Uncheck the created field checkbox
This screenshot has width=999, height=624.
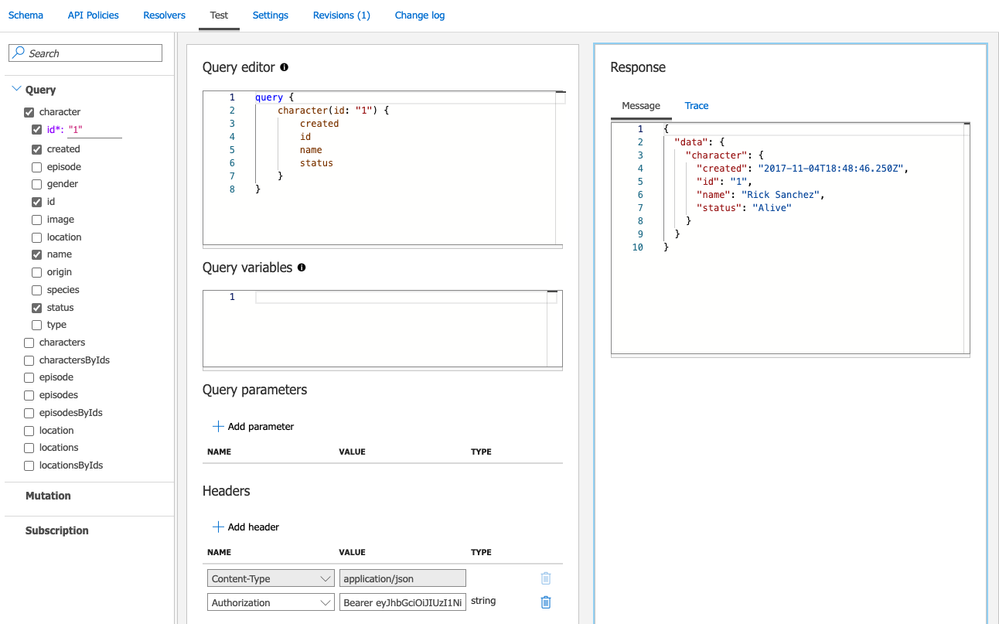36,149
